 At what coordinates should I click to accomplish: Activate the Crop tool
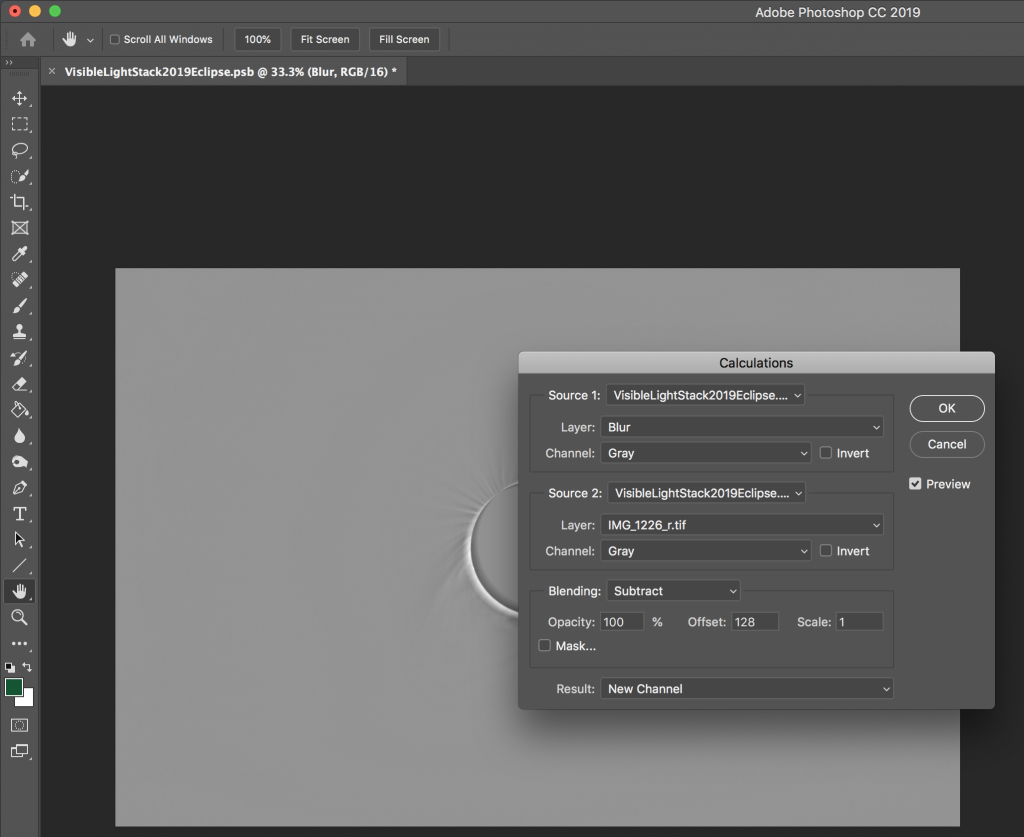[19, 202]
